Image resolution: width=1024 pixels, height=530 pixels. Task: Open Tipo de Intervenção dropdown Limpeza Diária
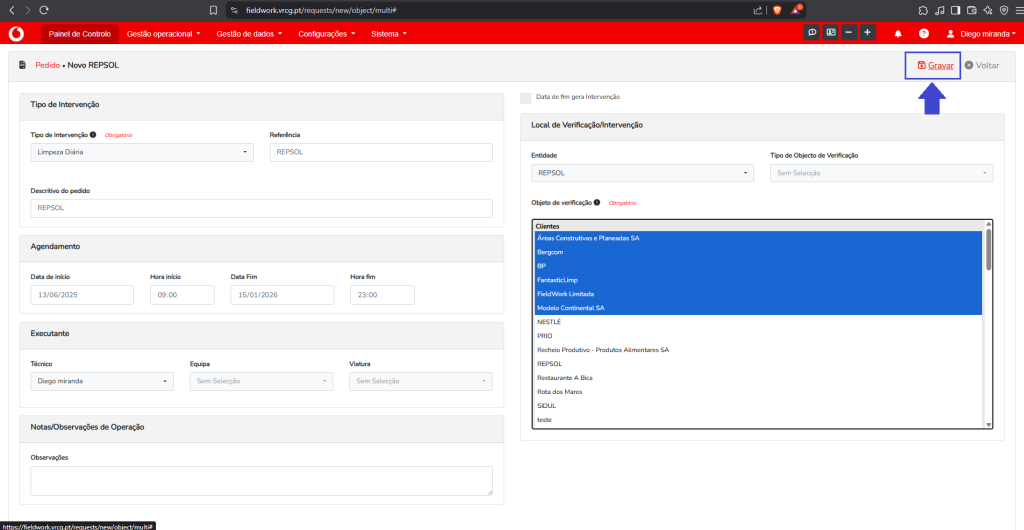[x=142, y=152]
